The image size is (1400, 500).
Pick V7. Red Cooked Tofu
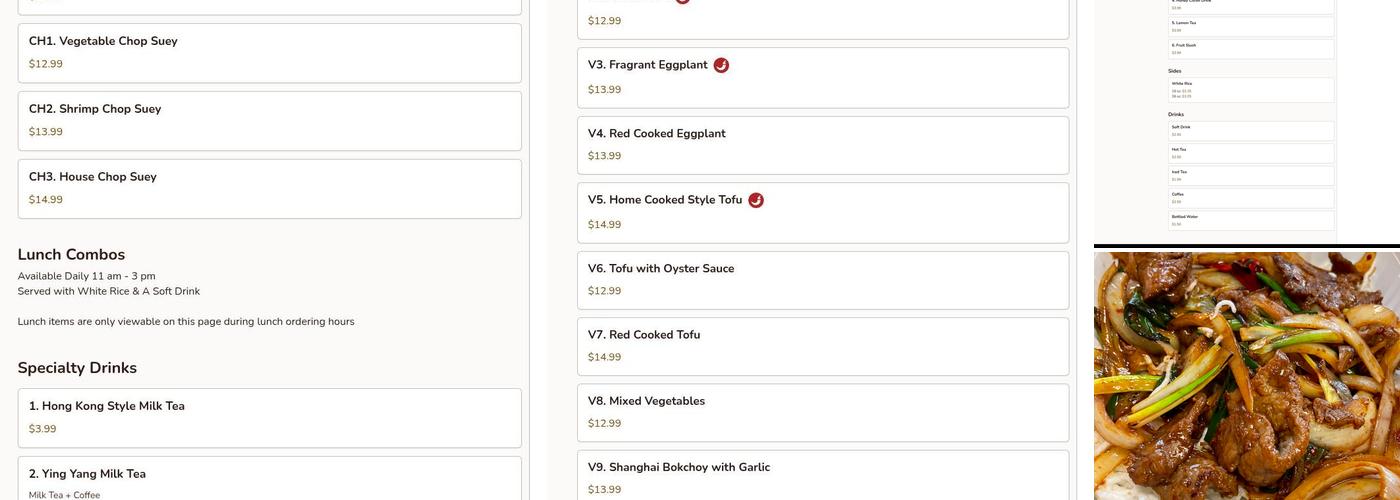coord(822,346)
